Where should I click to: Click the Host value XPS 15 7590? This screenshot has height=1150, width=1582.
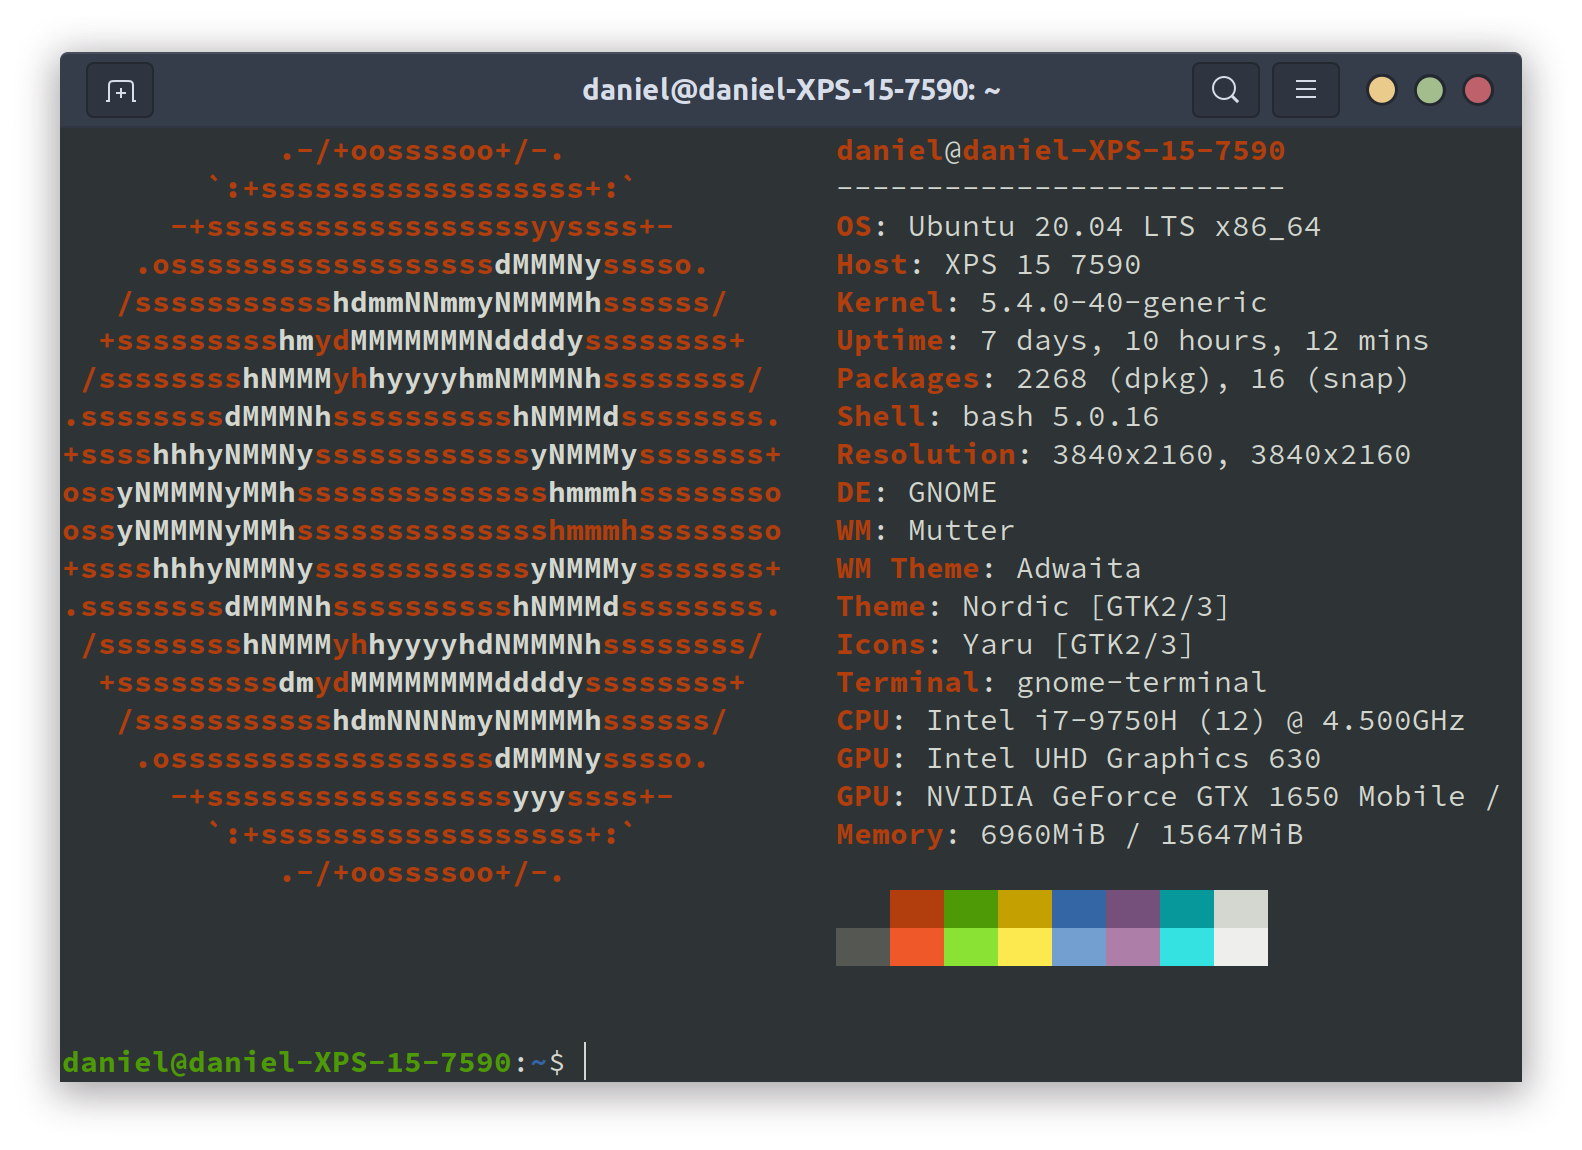click(1042, 265)
